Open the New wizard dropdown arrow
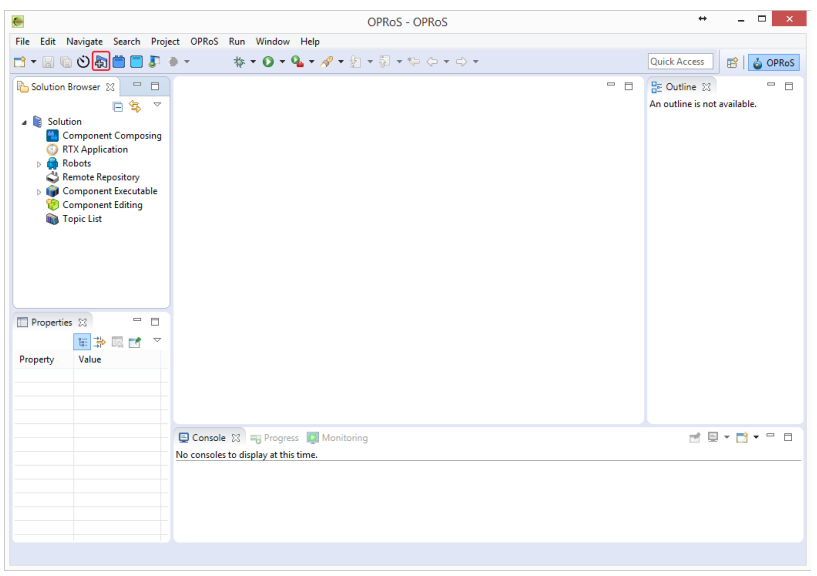Image resolution: width=817 pixels, height=576 pixels. pyautogui.click(x=33, y=62)
